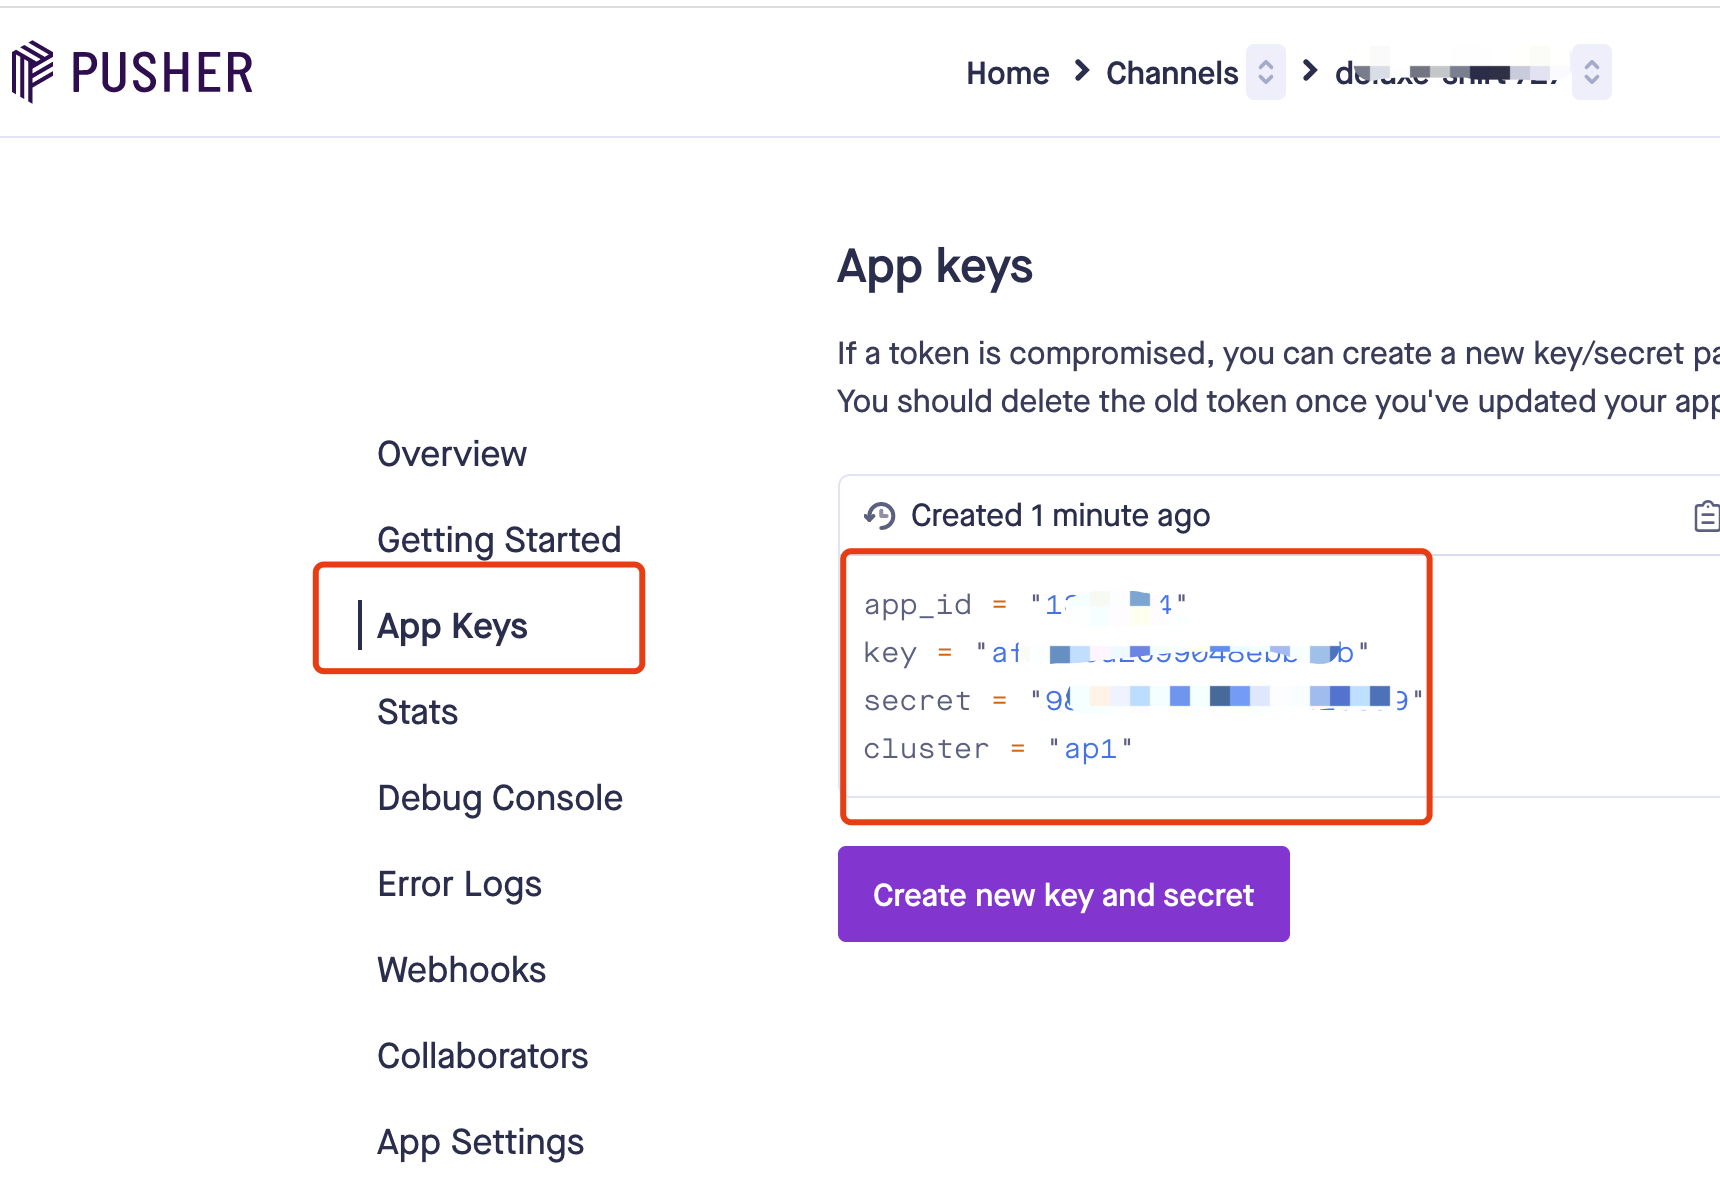Click the blurred secret value line
Screen dimensions: 1720x1182
pos(1226,700)
